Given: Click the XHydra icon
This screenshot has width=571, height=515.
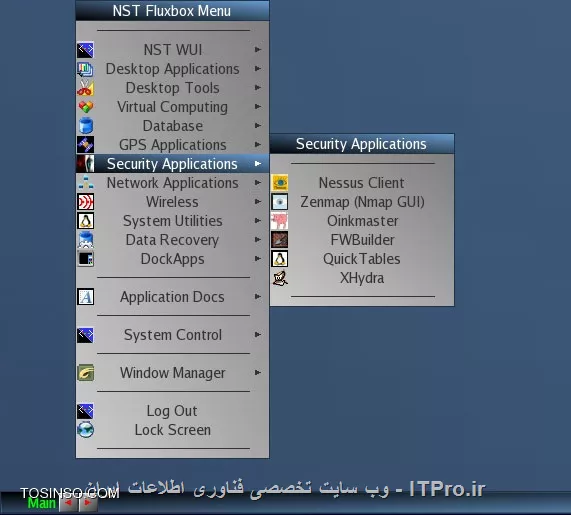Looking at the screenshot, I should tap(280, 278).
